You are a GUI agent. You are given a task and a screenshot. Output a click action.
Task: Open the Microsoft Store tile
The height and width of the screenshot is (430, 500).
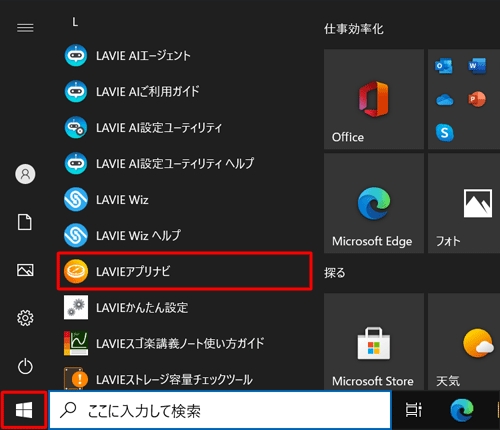tap(374, 342)
